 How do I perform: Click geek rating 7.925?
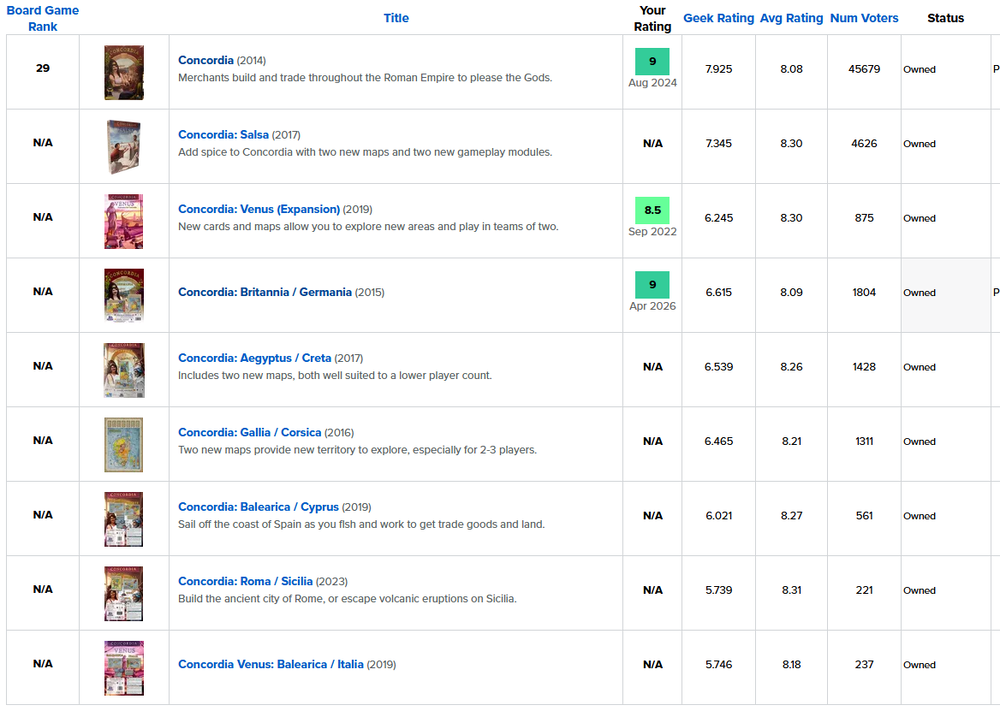(x=719, y=69)
